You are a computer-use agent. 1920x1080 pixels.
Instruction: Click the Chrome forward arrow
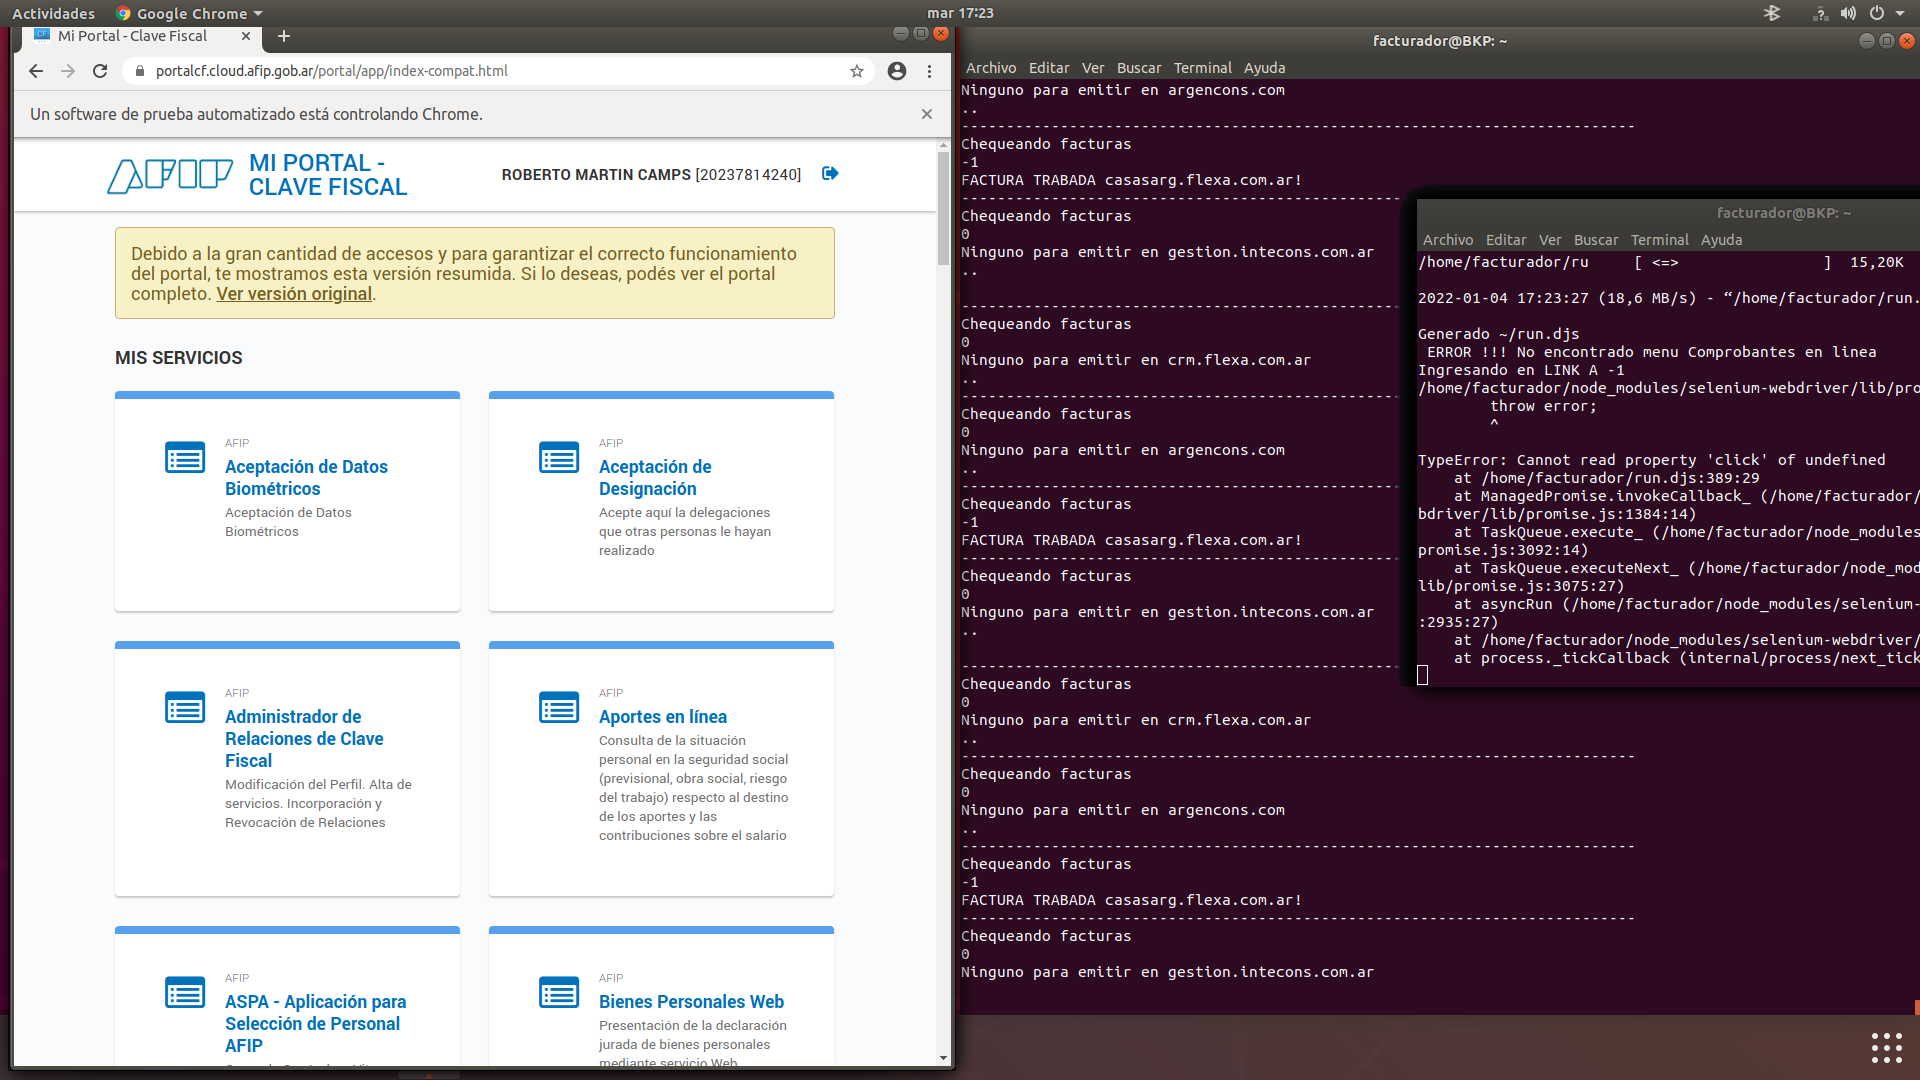(x=68, y=71)
